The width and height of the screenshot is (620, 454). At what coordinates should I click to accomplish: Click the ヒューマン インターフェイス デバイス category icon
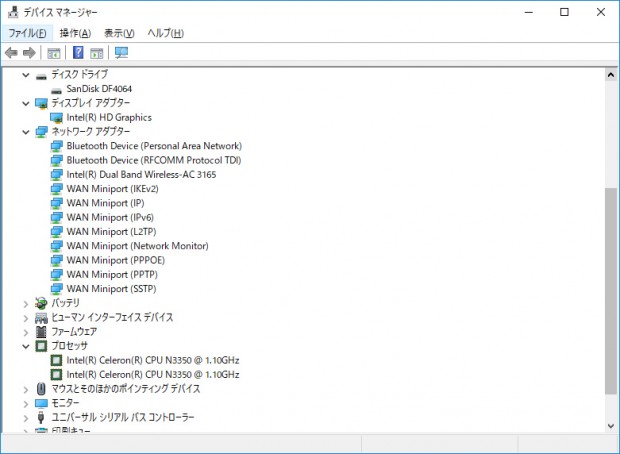click(x=41, y=318)
